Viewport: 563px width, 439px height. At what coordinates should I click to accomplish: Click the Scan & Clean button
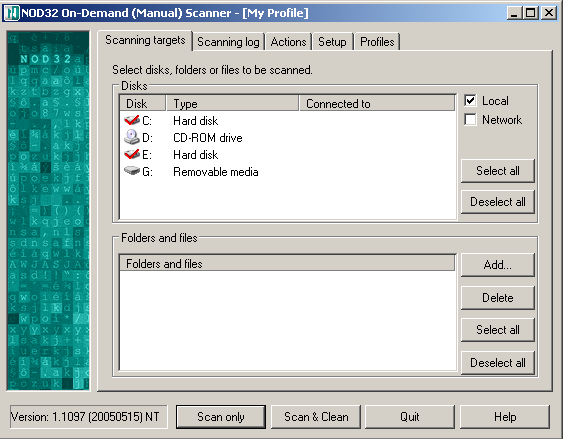pyautogui.click(x=316, y=417)
